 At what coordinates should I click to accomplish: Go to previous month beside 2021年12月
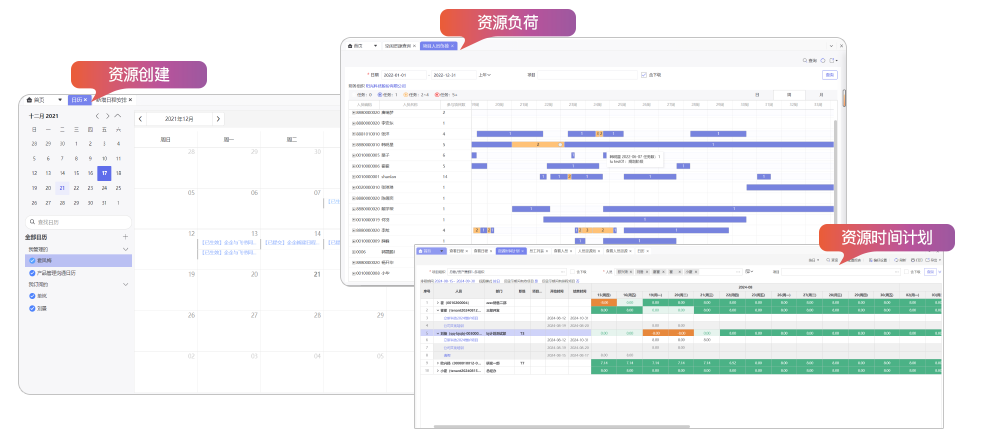141,118
